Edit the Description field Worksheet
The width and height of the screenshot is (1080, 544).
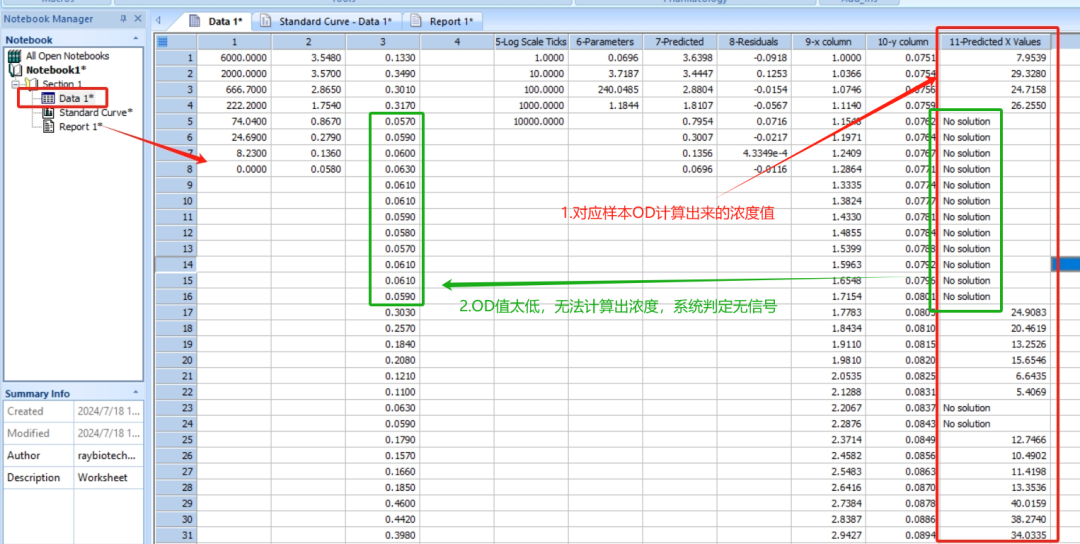click(109, 477)
